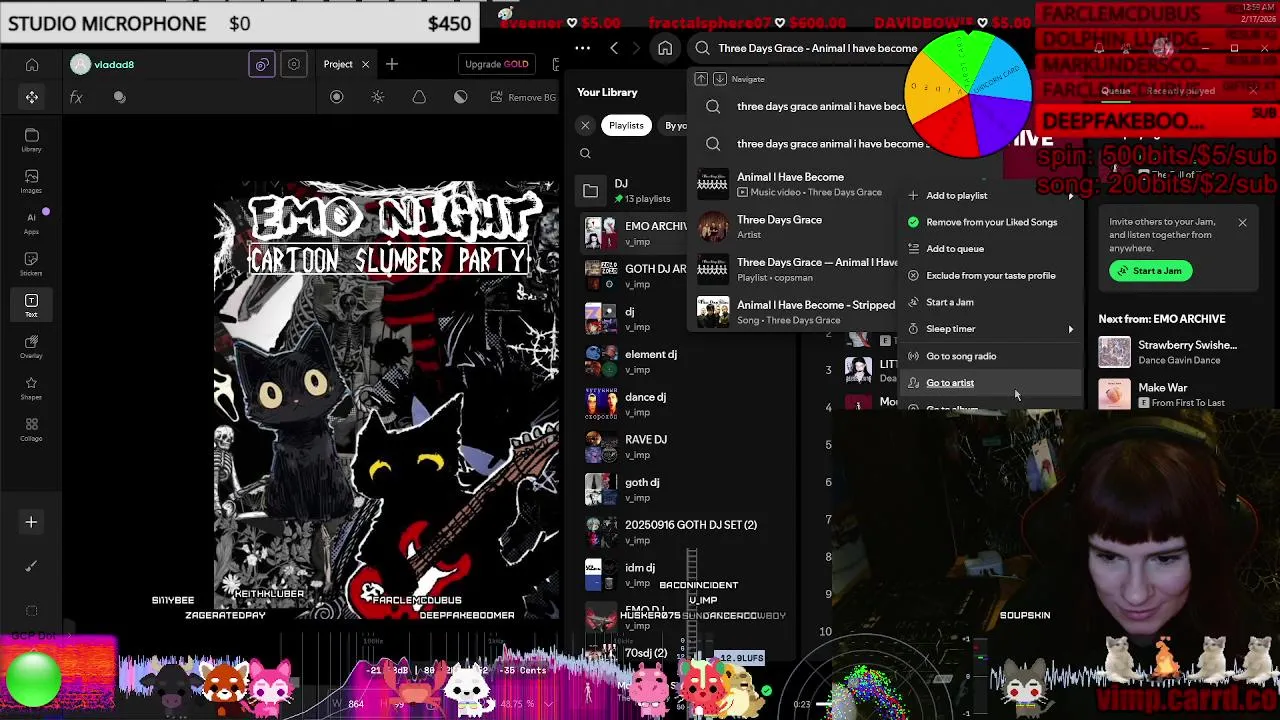
Task: Open Three Days Grace artist result
Action: click(798, 227)
